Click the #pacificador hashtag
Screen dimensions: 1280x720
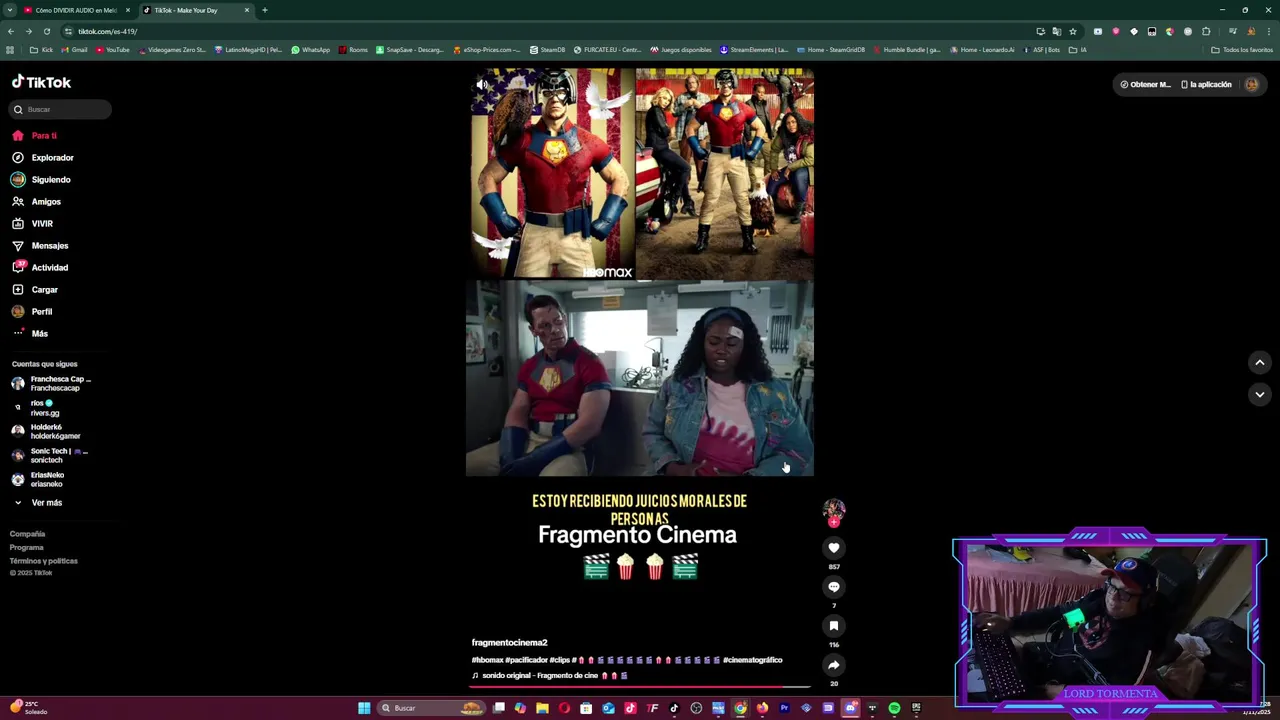point(525,660)
